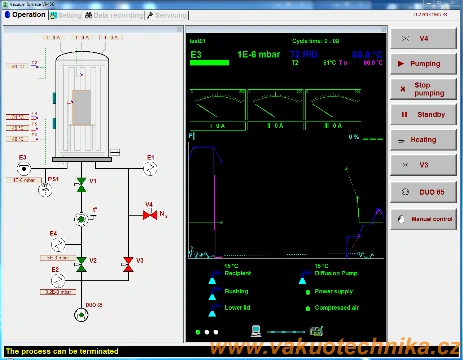This screenshot has width=463, height=360.
Task: Click the V2 valve symbol
Action: (81, 264)
